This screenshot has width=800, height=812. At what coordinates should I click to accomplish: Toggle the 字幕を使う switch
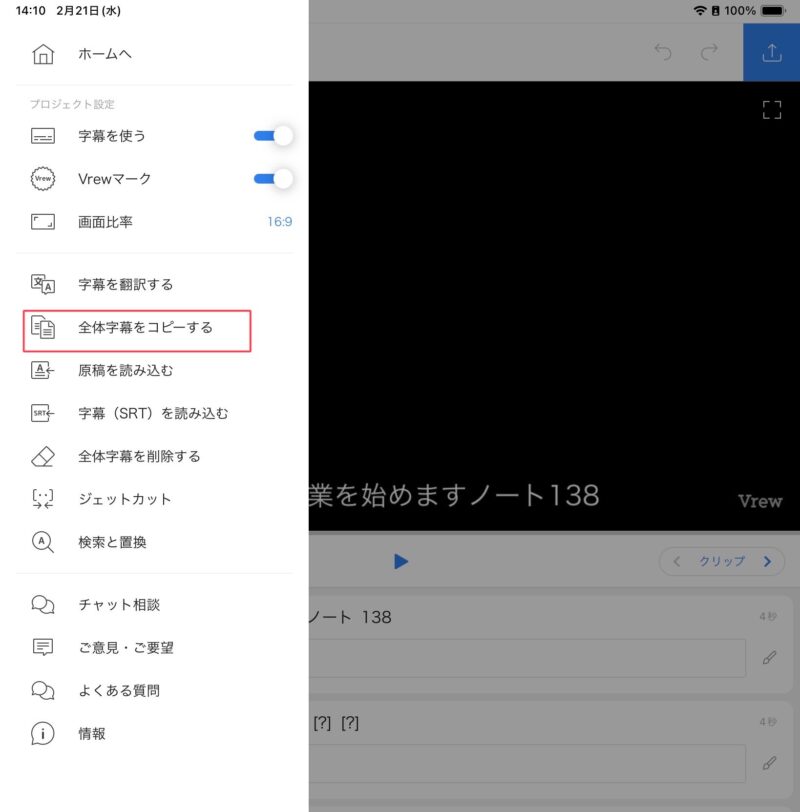[273, 136]
